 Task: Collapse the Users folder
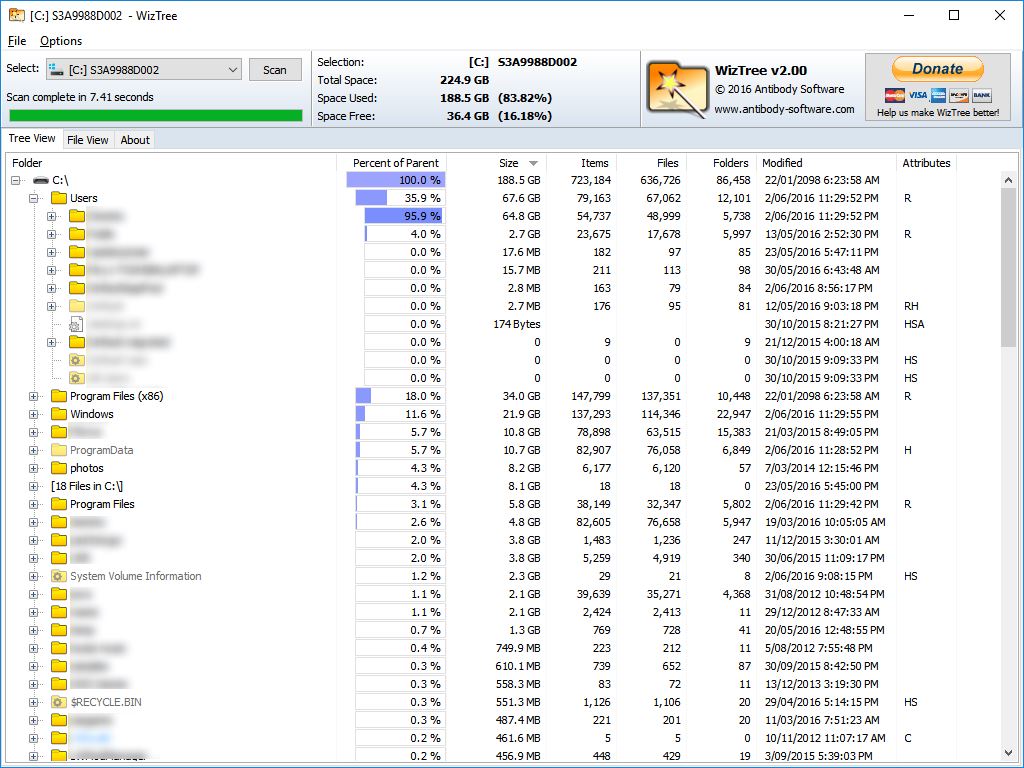coord(33,198)
